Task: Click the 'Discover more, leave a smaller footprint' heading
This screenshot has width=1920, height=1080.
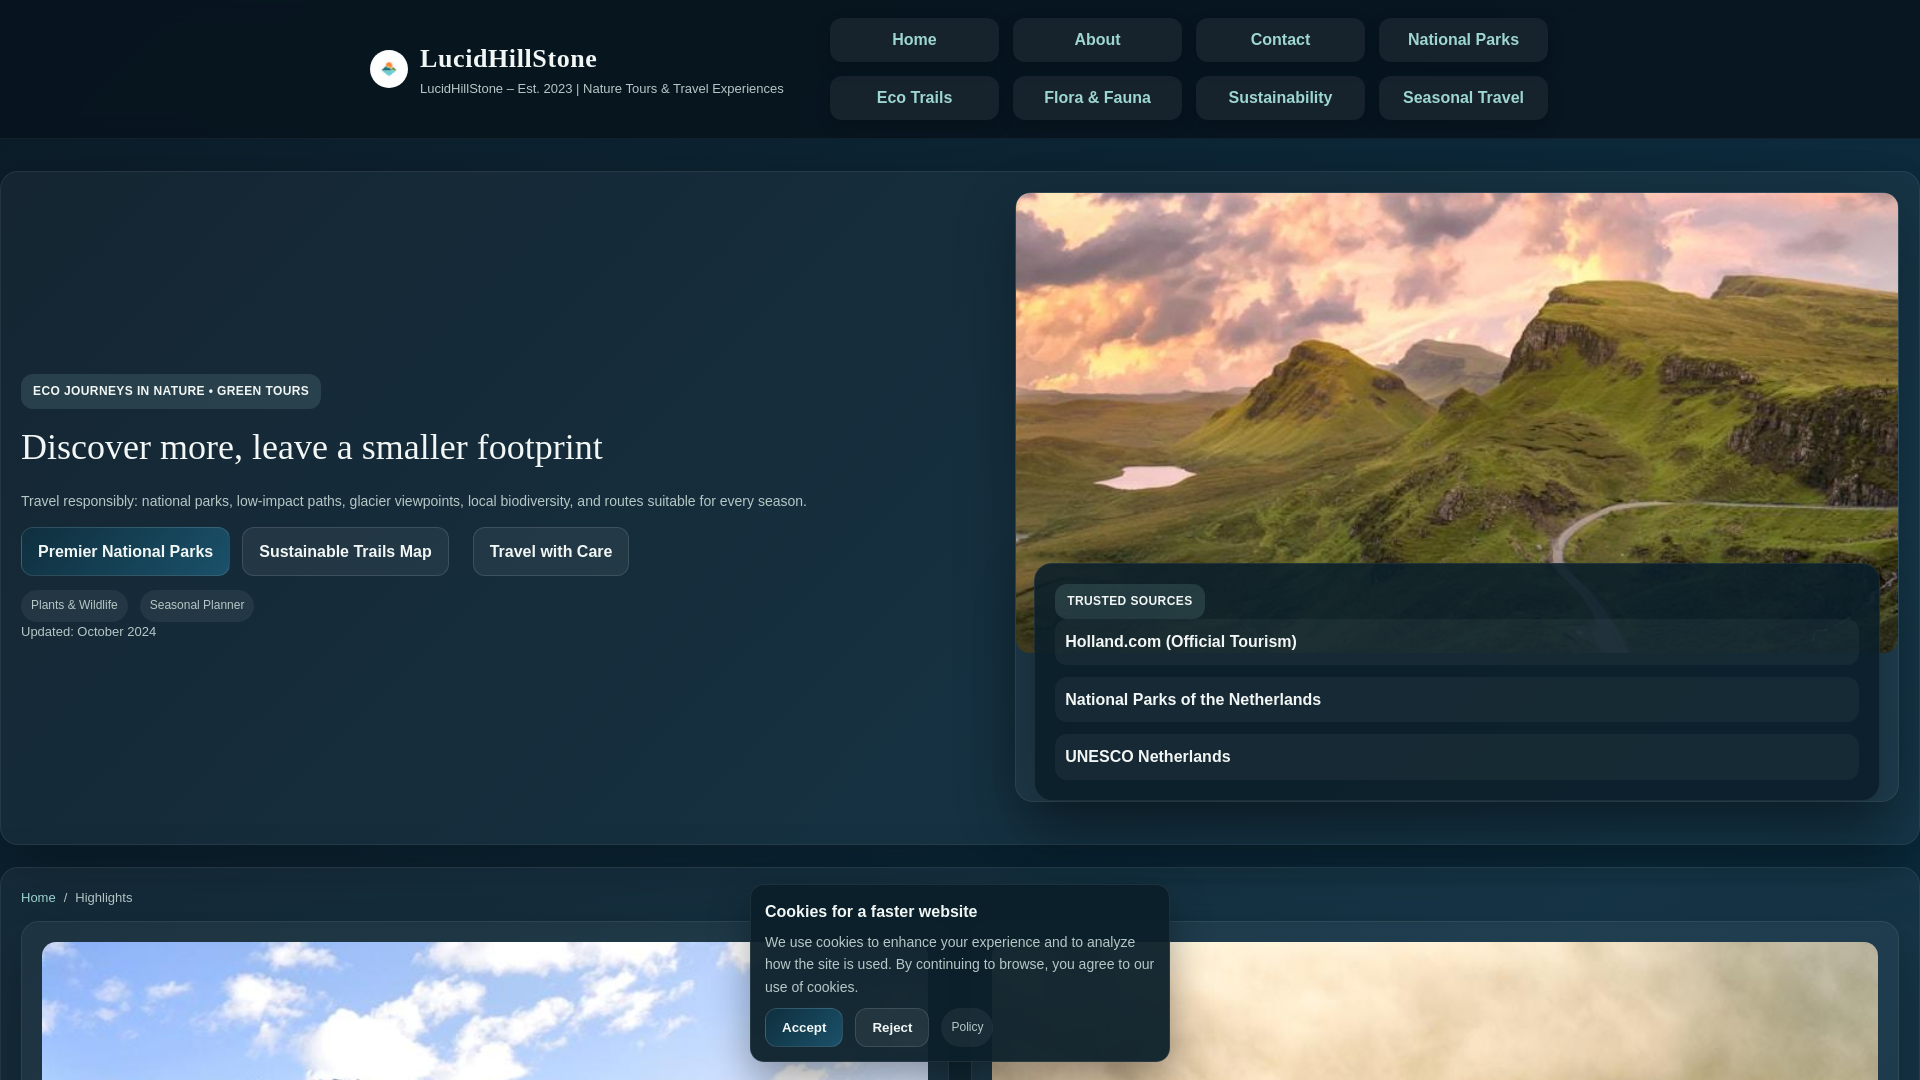Action: point(312,448)
